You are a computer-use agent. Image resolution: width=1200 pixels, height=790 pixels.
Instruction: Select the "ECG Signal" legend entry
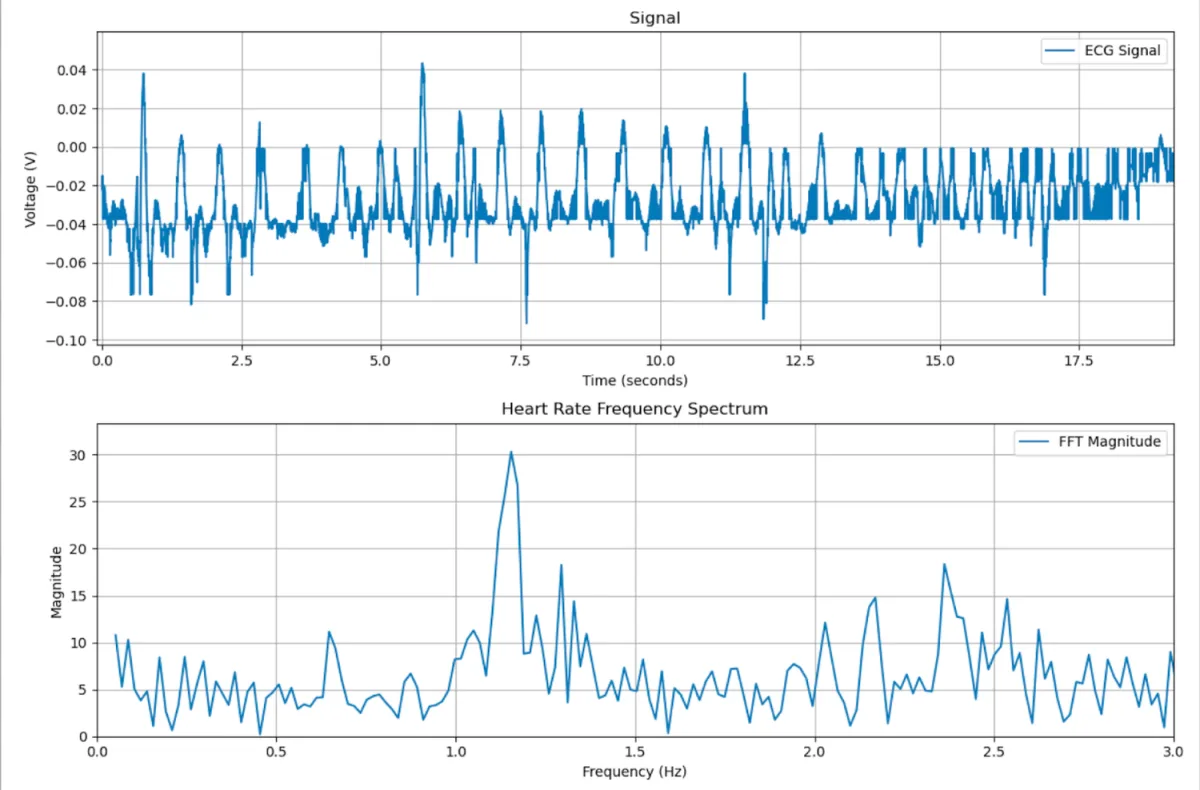coord(1104,52)
